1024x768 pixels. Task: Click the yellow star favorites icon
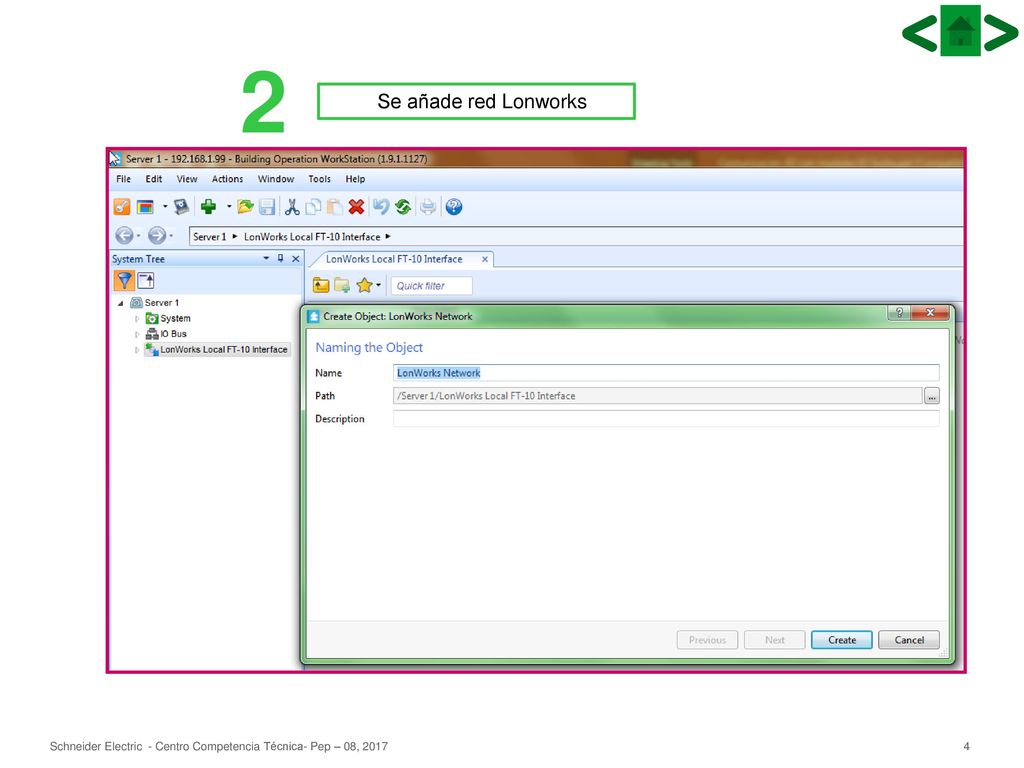pos(364,285)
